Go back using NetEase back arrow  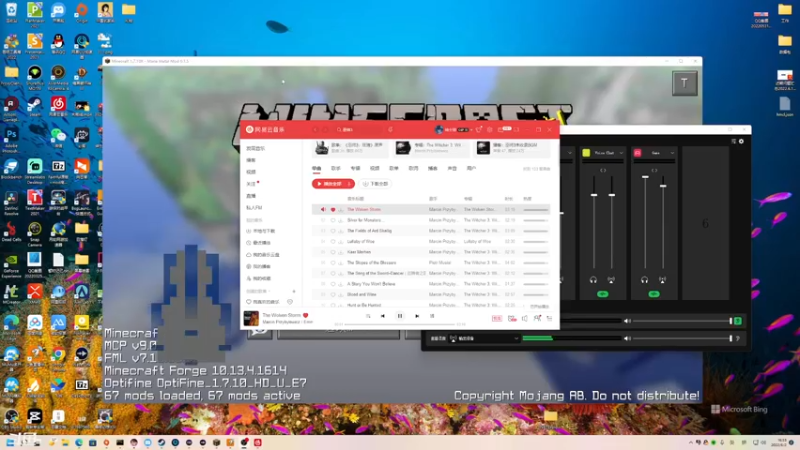click(315, 130)
